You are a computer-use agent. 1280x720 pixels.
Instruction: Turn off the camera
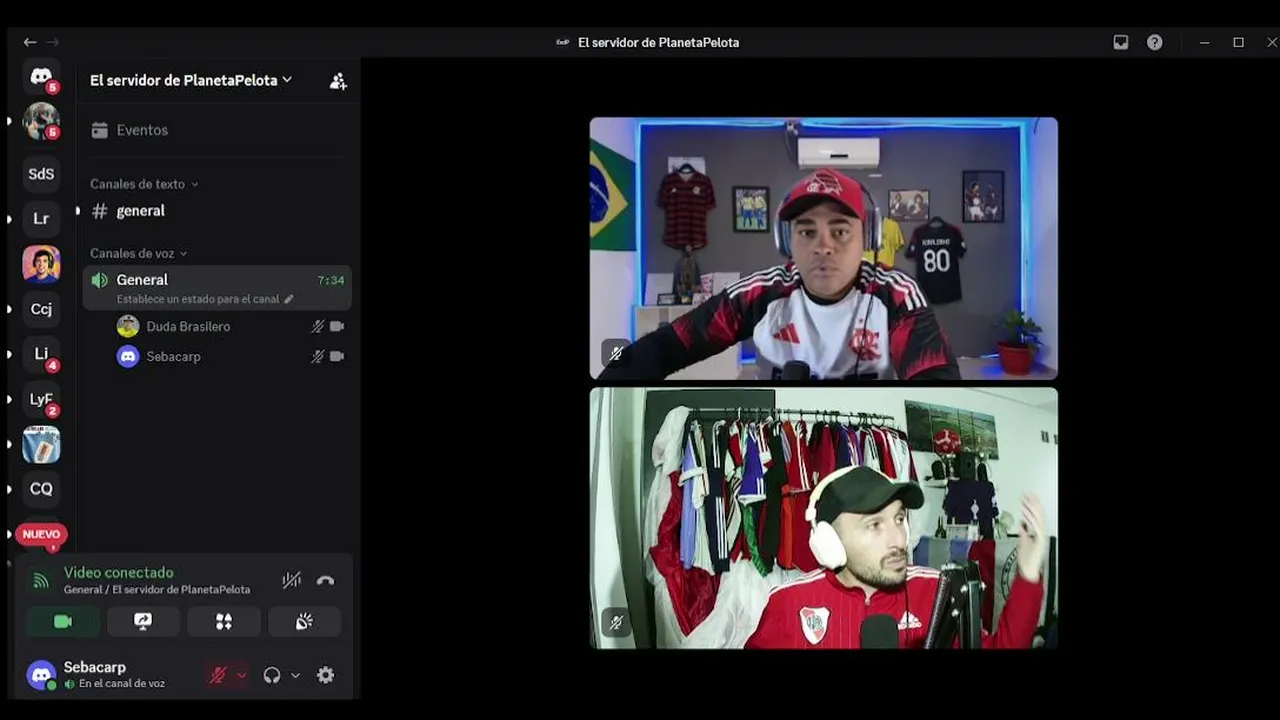pyautogui.click(x=63, y=622)
